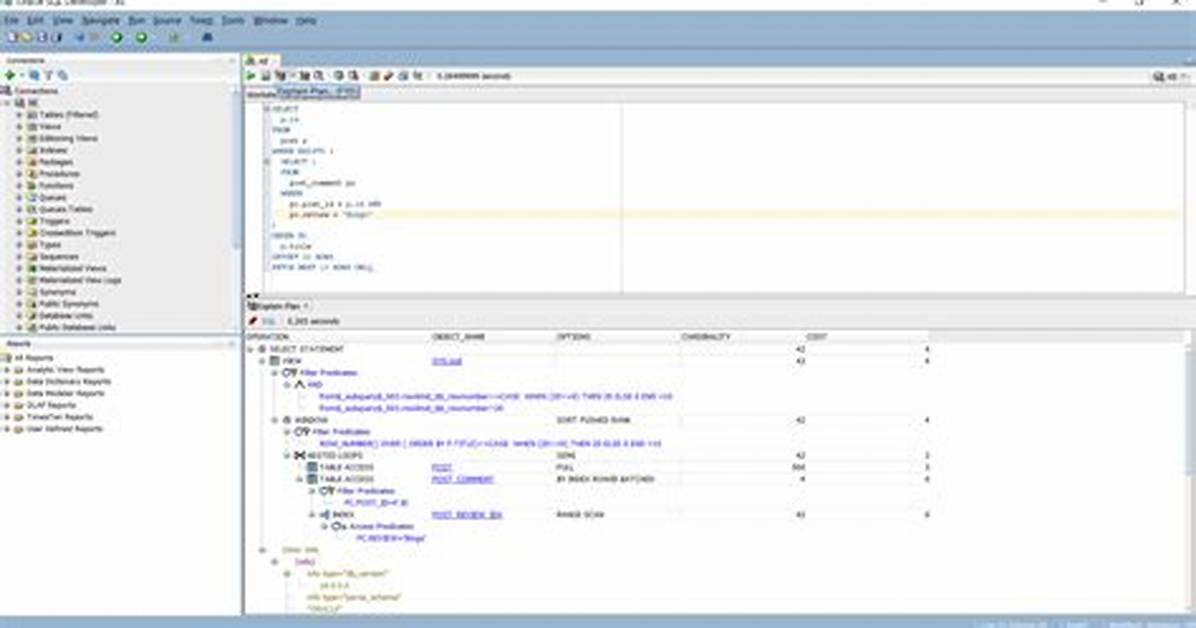This screenshot has height=628, width=1196.
Task: Click the Explain Plan toolbar icon
Action: 281,76
